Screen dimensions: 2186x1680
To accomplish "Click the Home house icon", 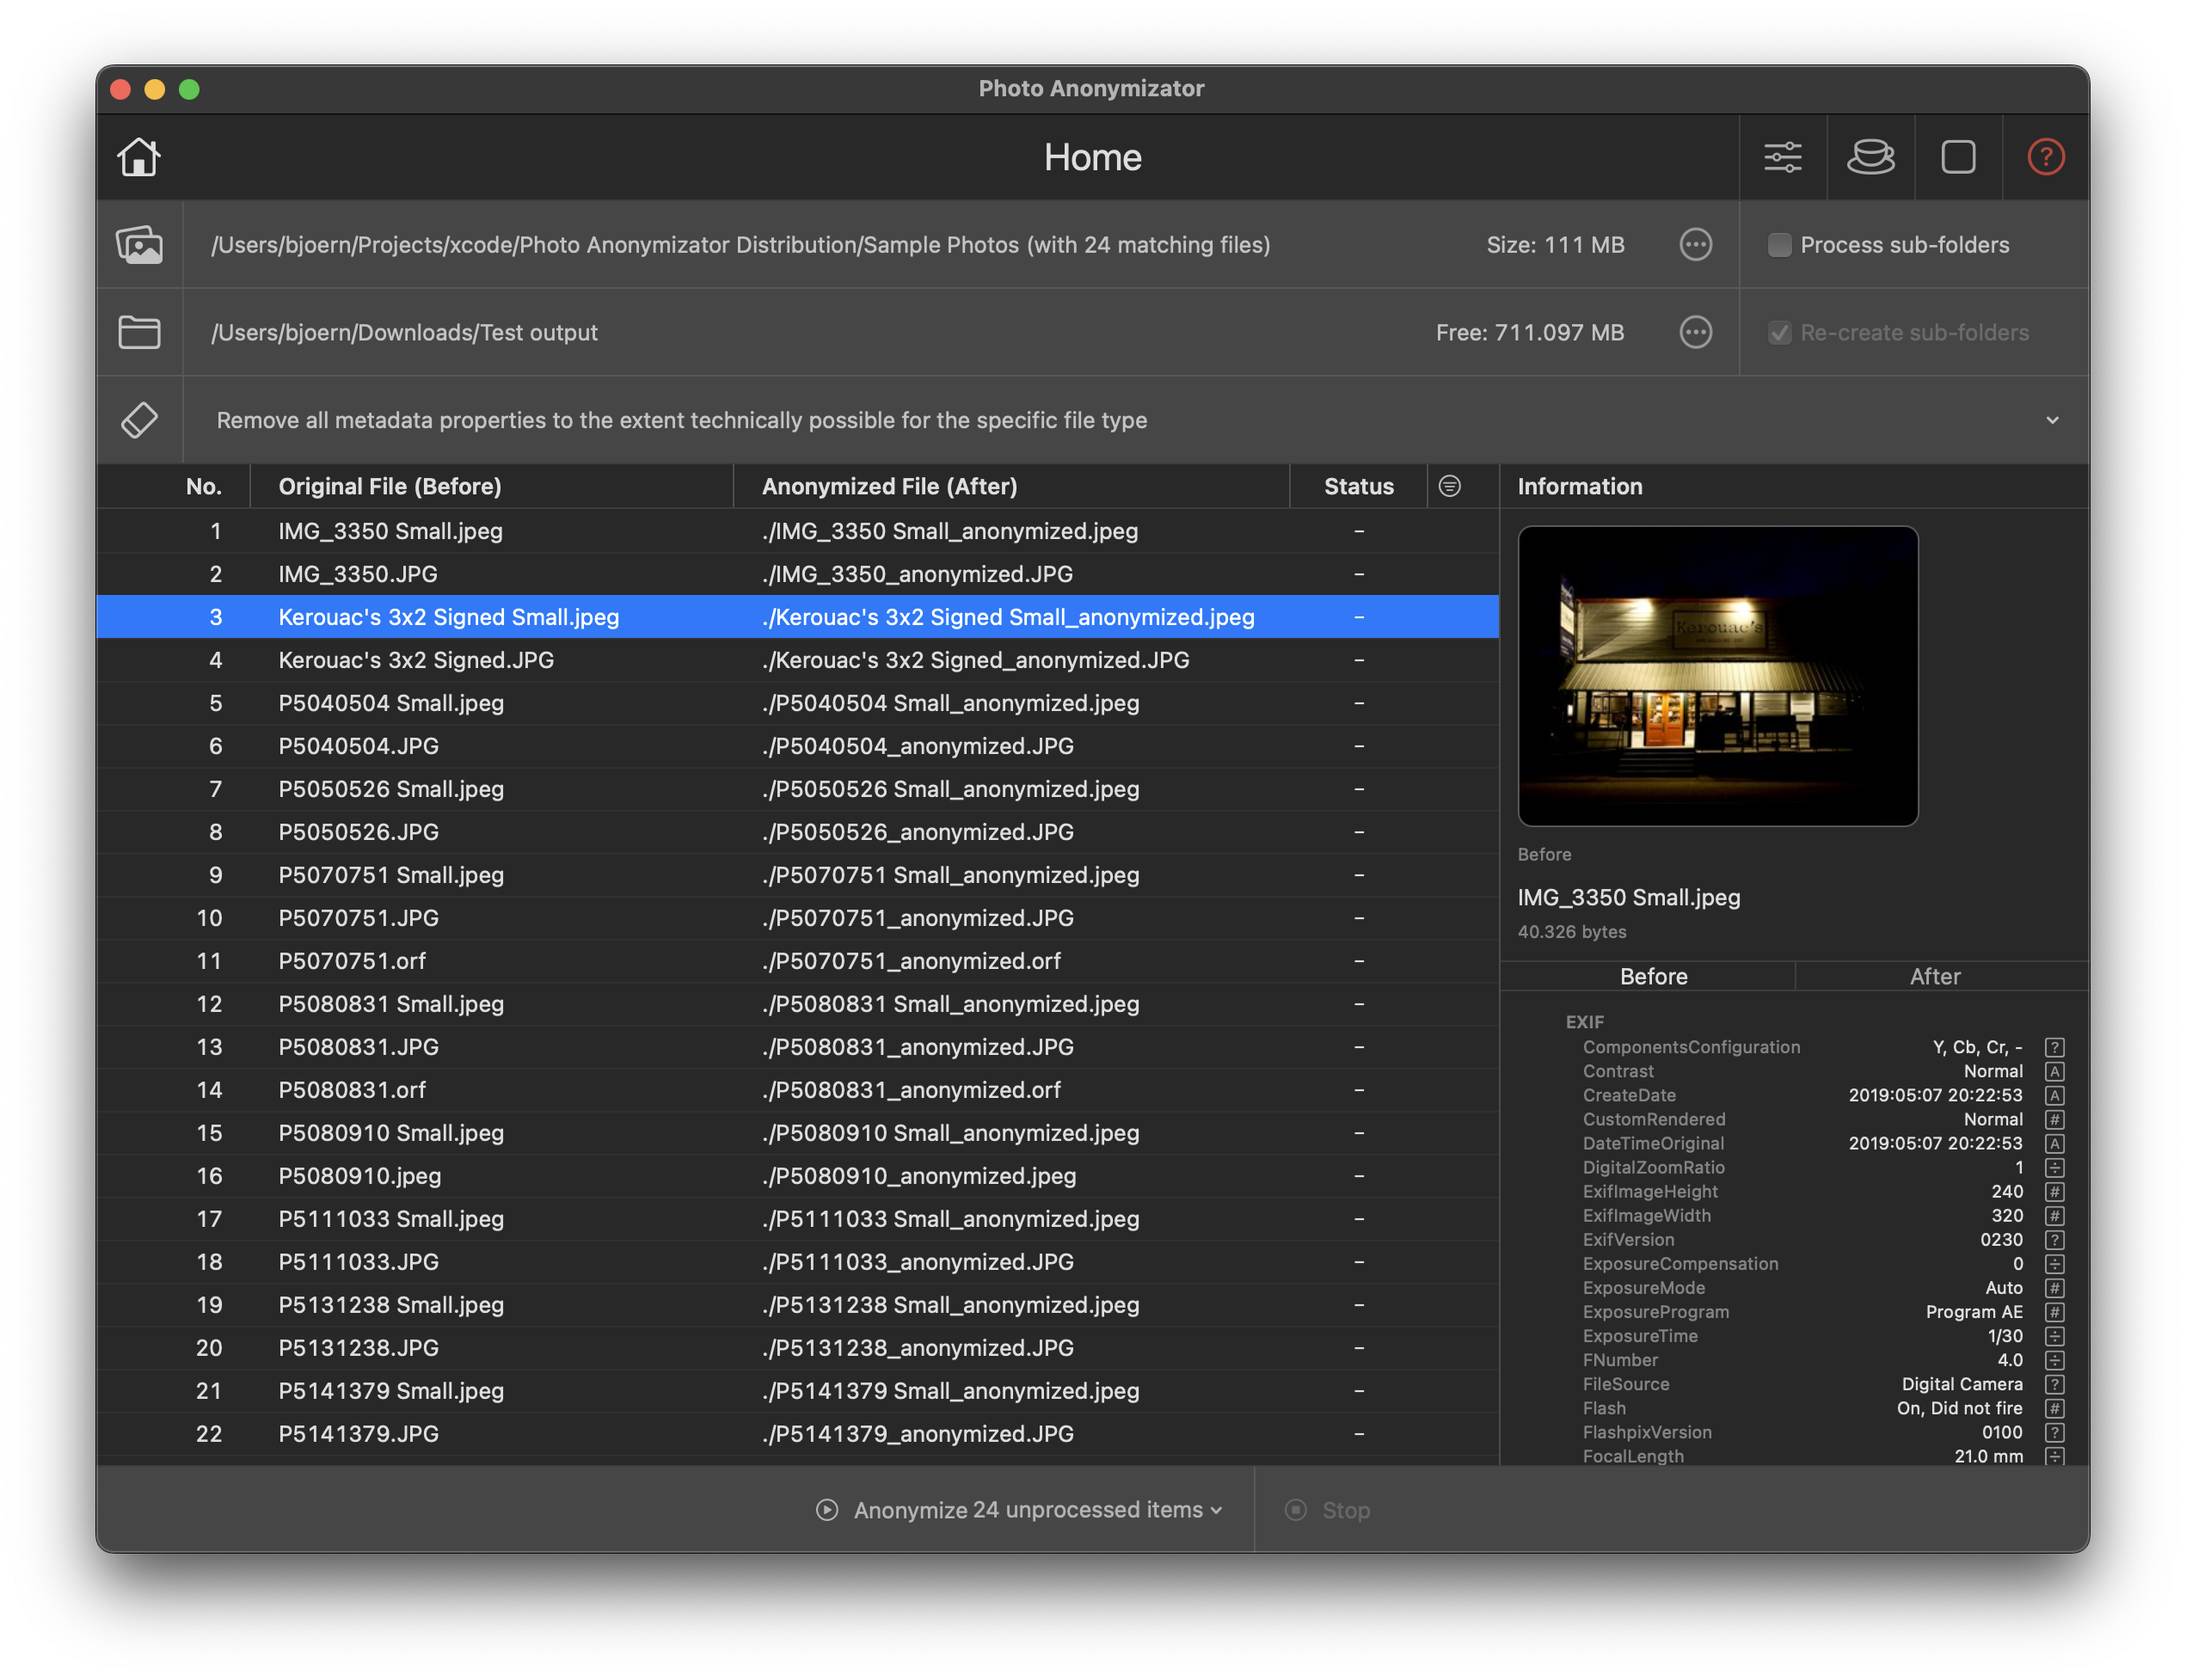I will point(139,157).
